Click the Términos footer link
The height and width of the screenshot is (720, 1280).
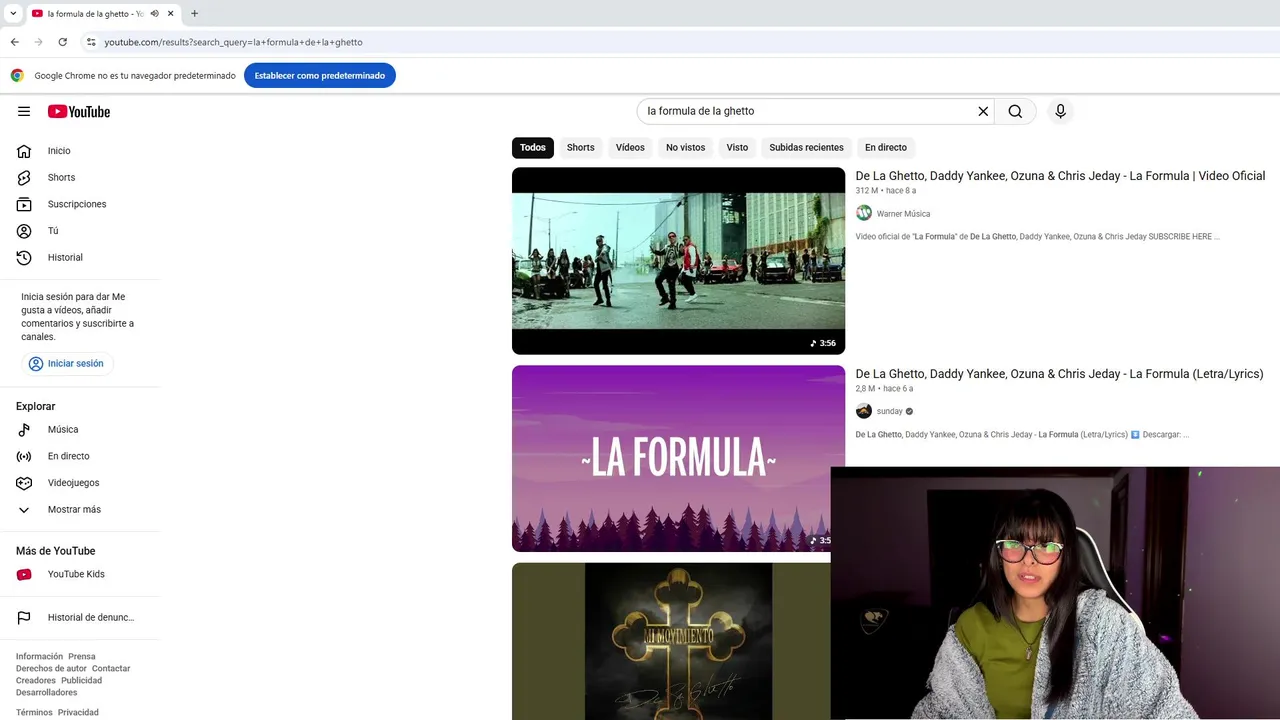[x=34, y=713]
